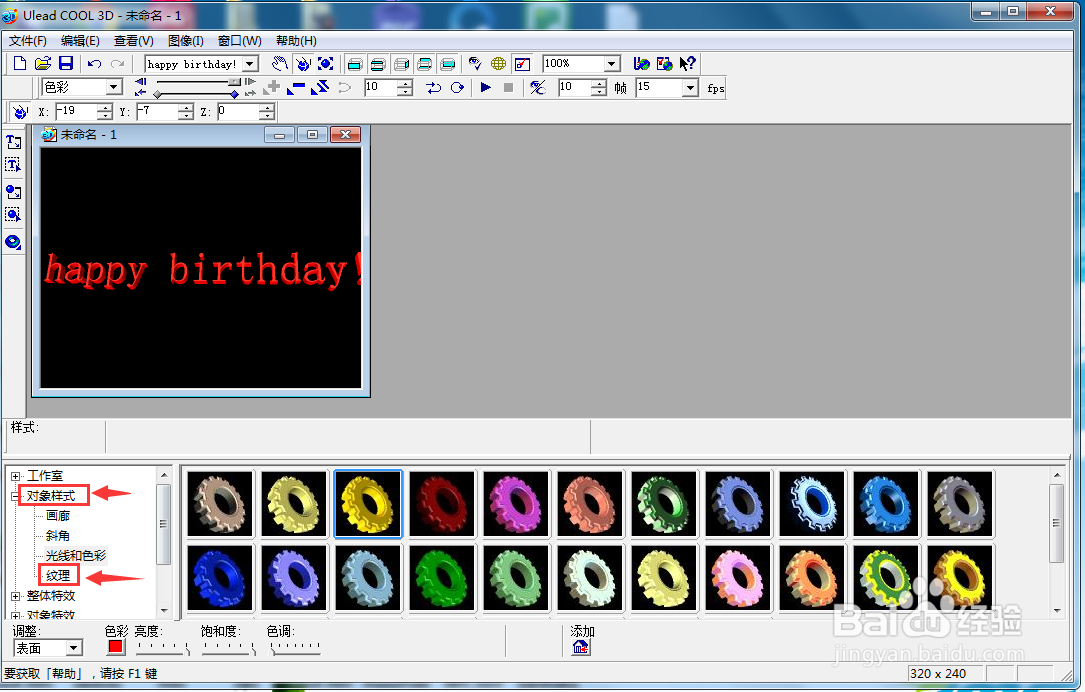Open the 帮助(H) menu
Viewport: 1085px width, 692px height.
[296, 41]
